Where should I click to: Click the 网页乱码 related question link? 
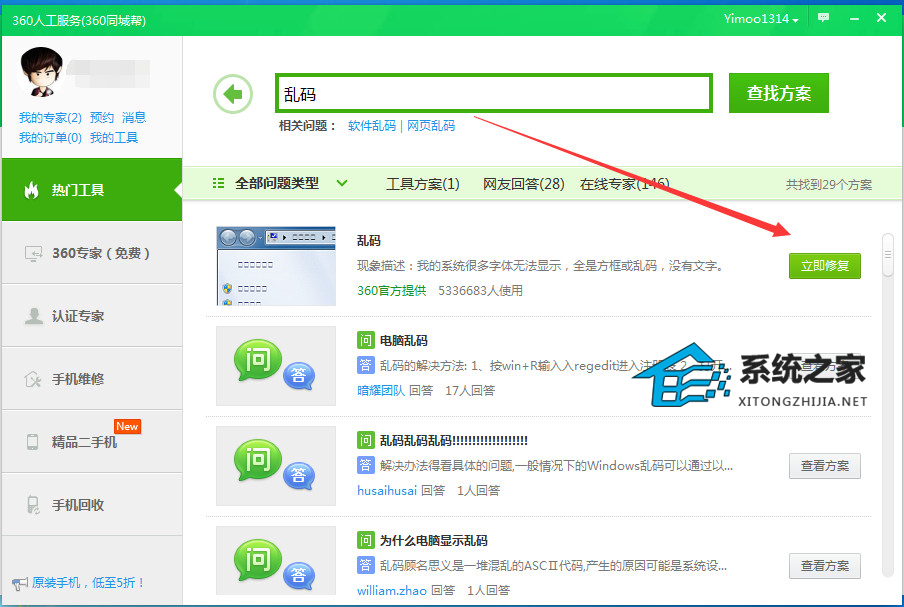tap(431, 126)
